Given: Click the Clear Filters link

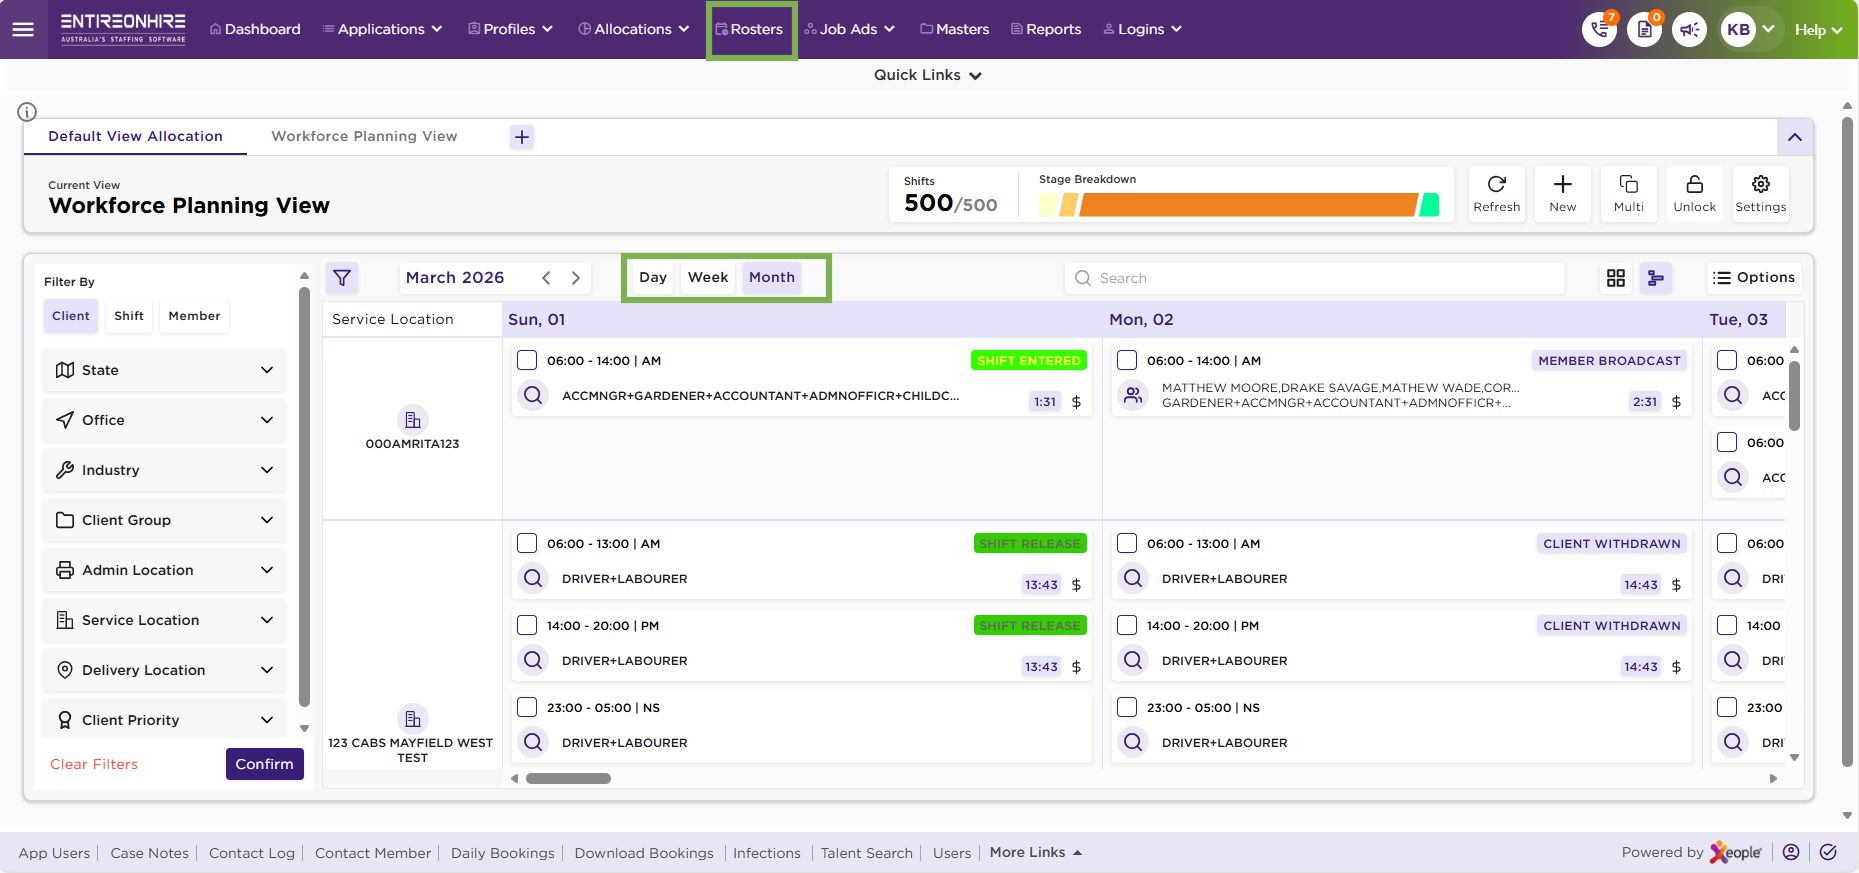Looking at the screenshot, I should click(94, 764).
